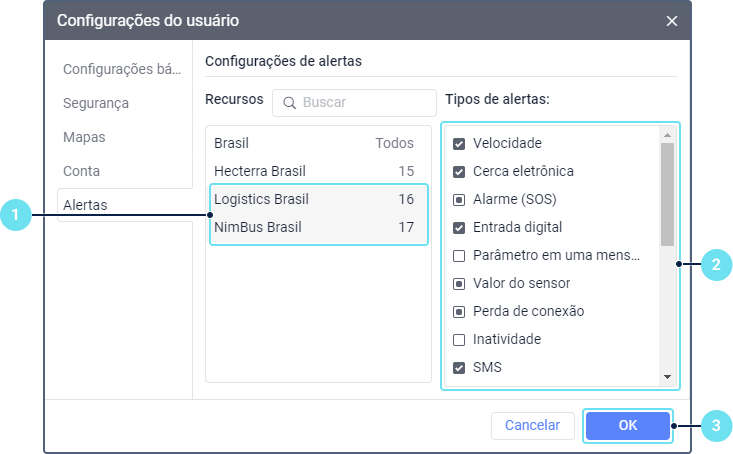733x454 pixels.
Task: Uncheck the Cerca eletrônica alert
Action: click(x=459, y=171)
